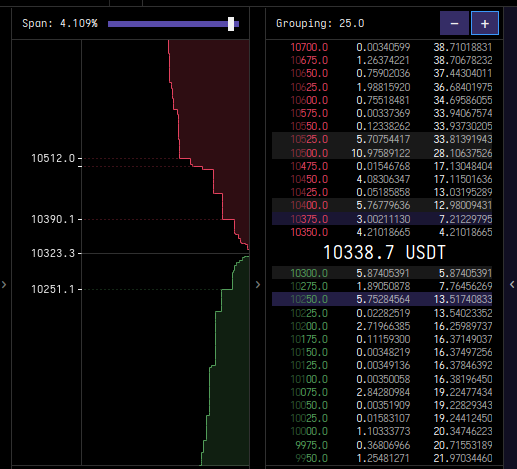Select the highlighted 10375.0 ask price

309,219
